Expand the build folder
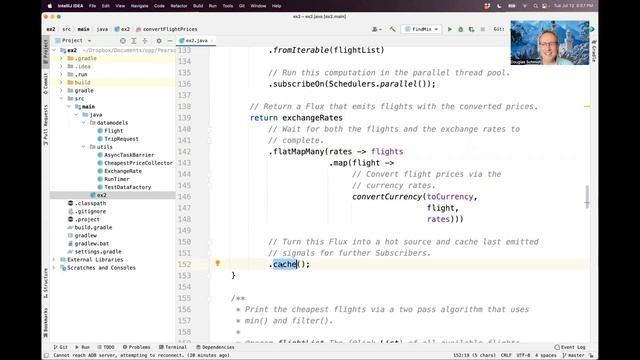 [x=61, y=82]
